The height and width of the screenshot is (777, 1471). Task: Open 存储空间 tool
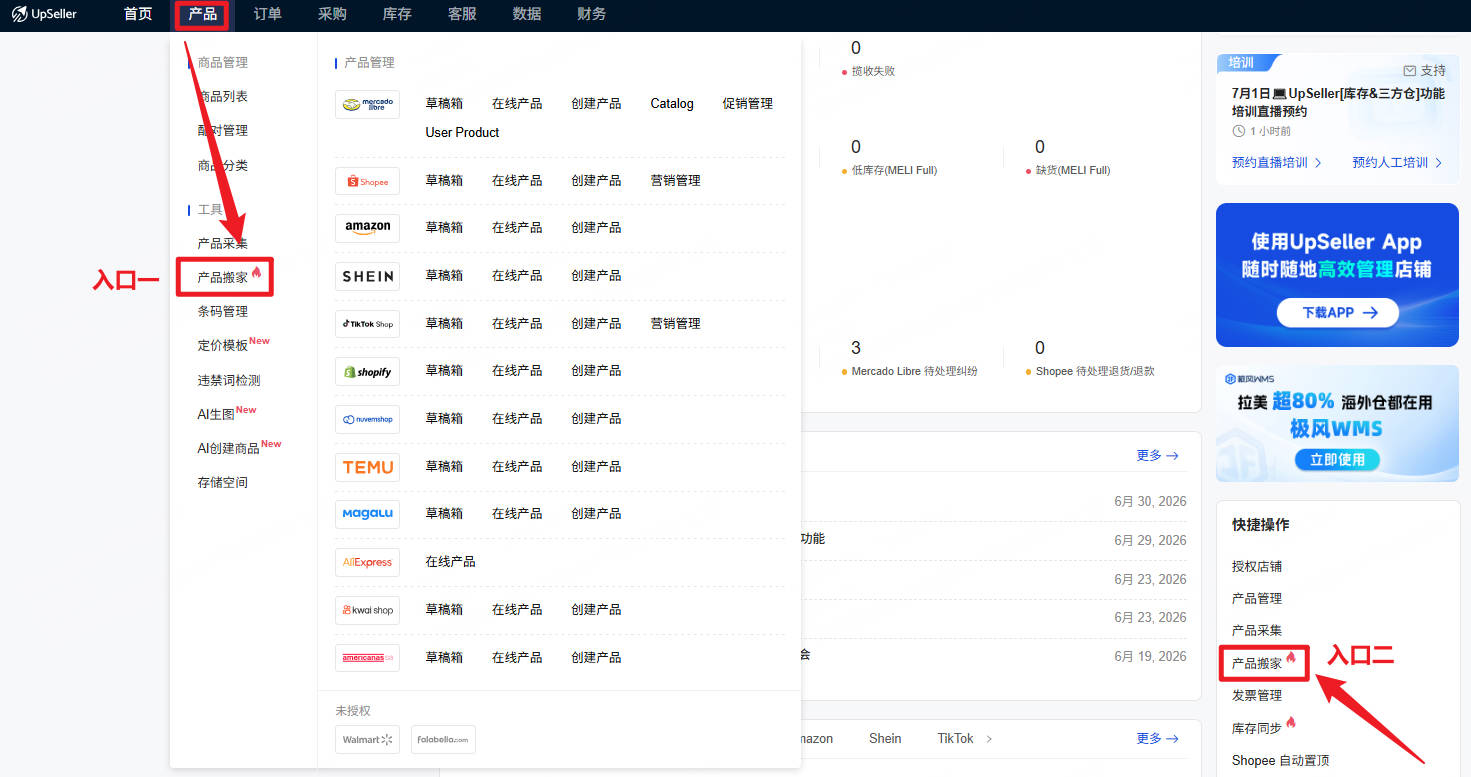[222, 482]
